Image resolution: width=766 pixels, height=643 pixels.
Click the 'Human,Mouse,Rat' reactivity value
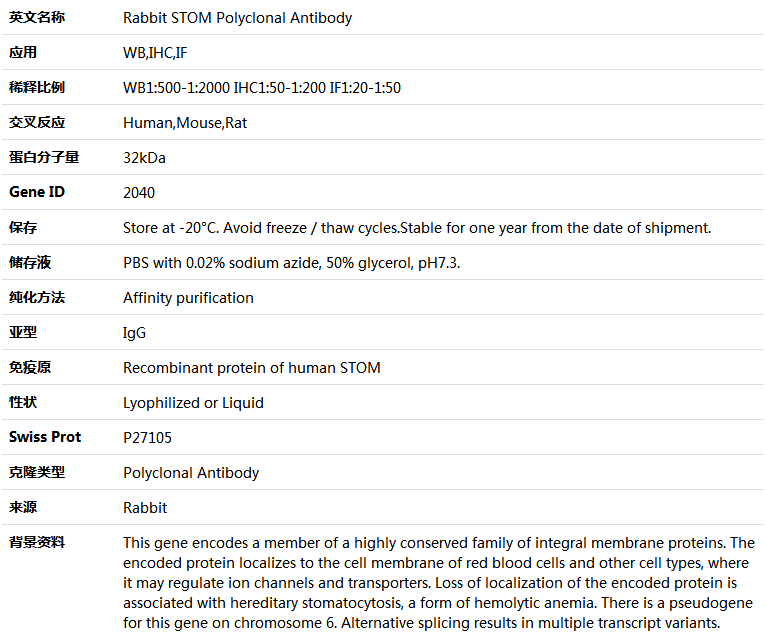click(185, 123)
